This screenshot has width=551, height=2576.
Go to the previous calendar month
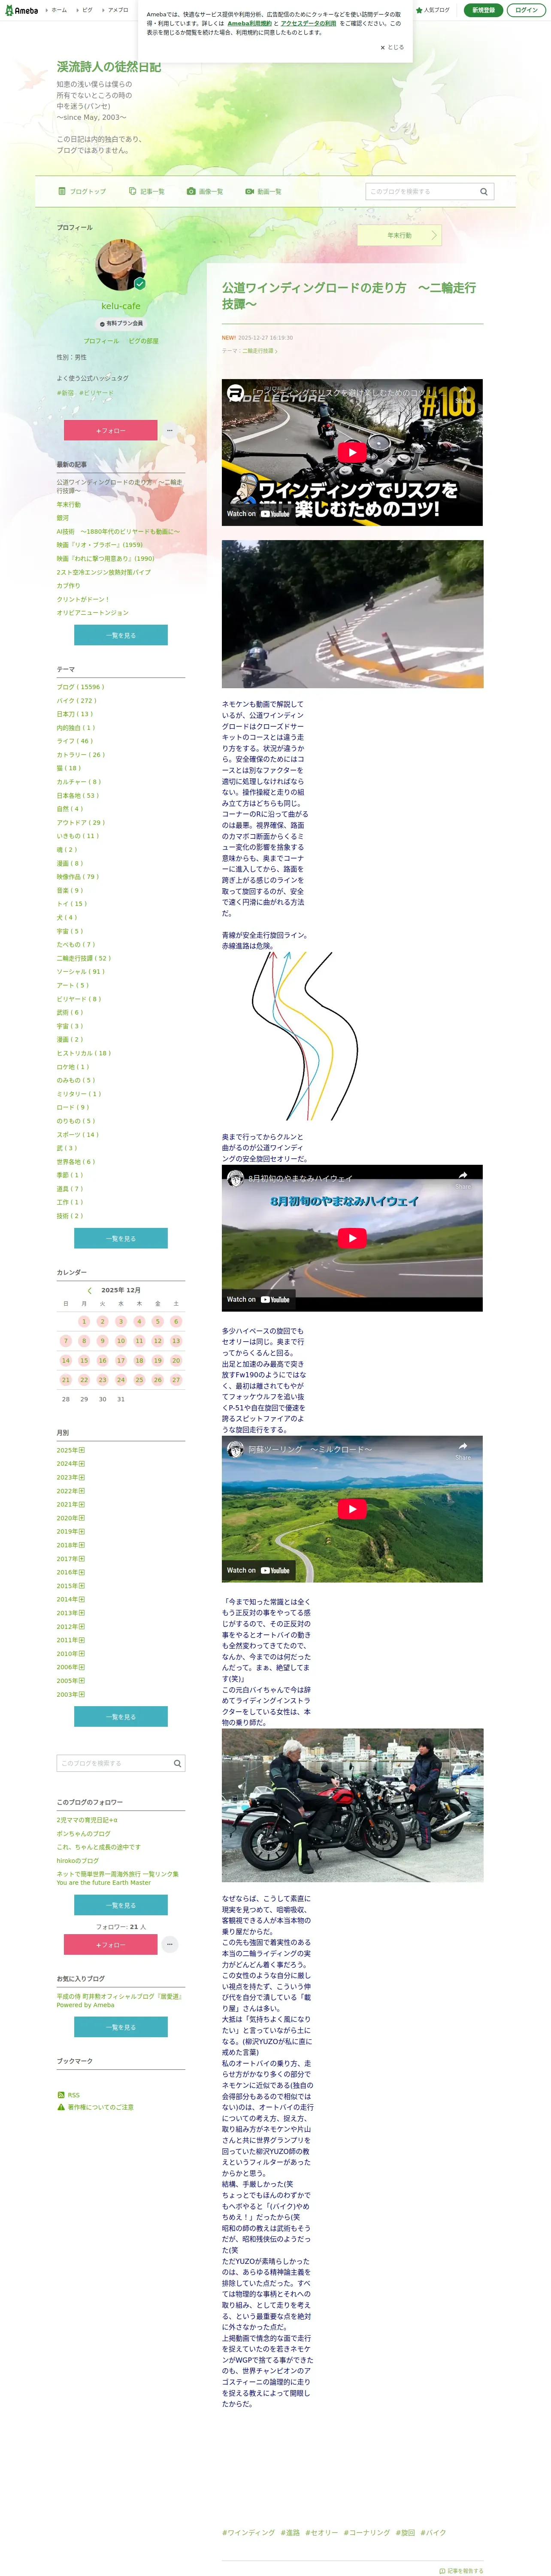point(89,1290)
